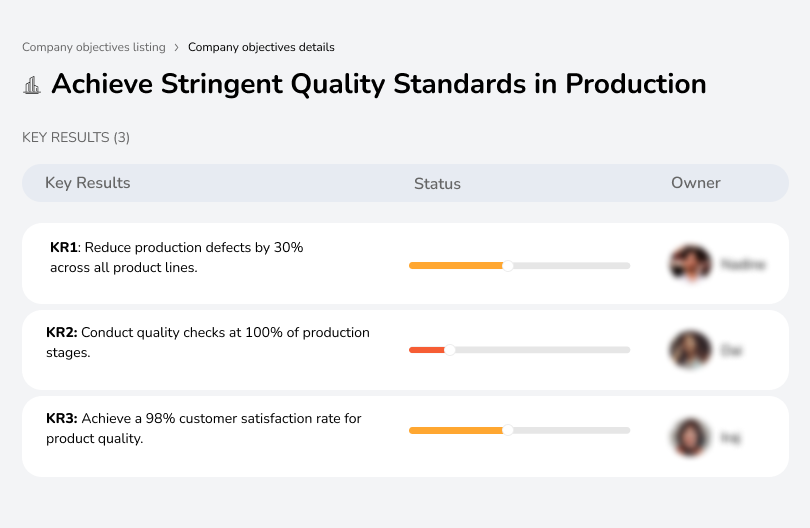Screen dimensions: 810x528
Task: Click the breadcrumb chevron separator arrow
Action: pyautogui.click(x=176, y=47)
